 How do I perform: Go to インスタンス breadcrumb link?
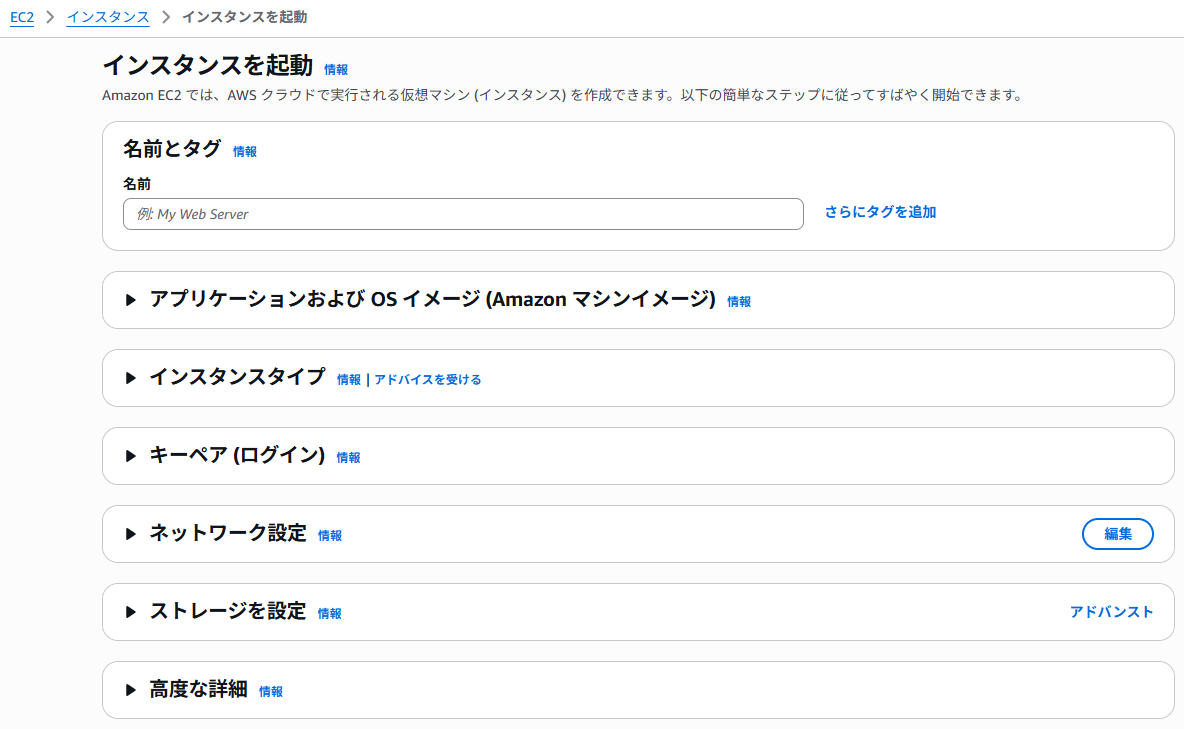pyautogui.click(x=108, y=17)
